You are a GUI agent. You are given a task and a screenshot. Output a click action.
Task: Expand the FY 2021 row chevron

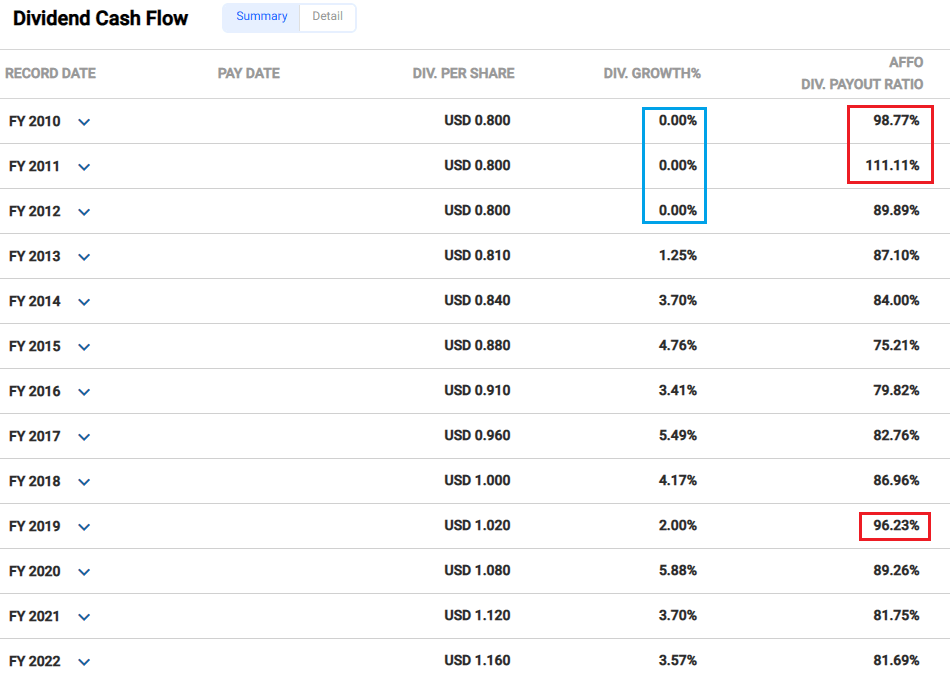(x=84, y=616)
